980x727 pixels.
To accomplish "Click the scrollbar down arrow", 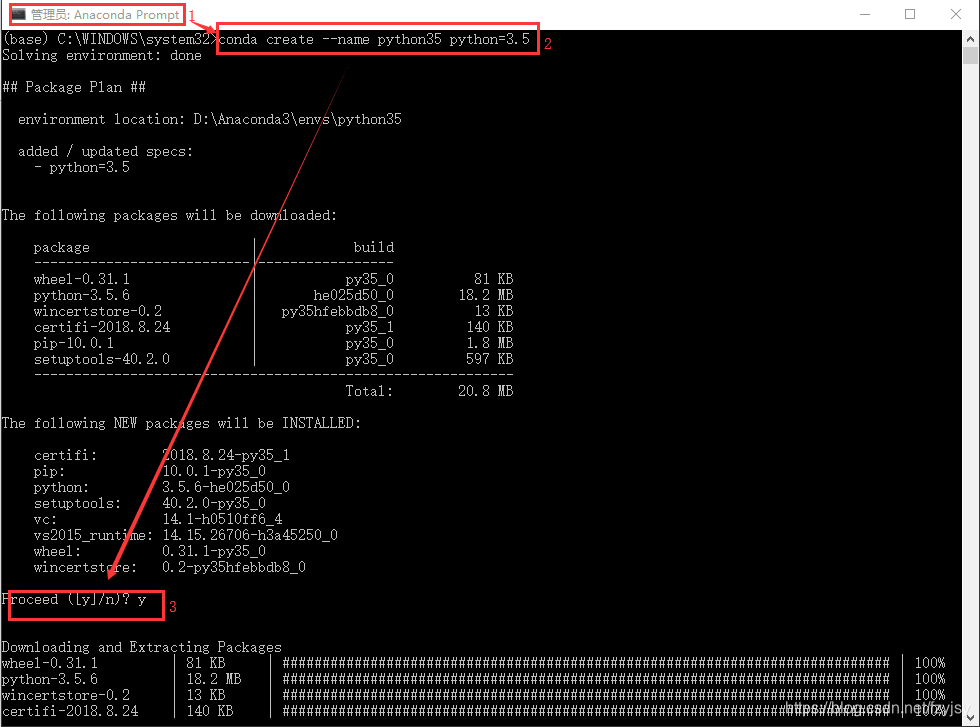I will pos(969,716).
